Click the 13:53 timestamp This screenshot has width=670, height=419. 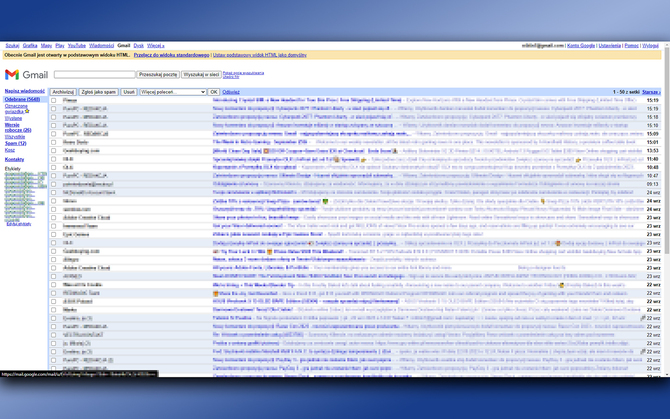pos(652,150)
